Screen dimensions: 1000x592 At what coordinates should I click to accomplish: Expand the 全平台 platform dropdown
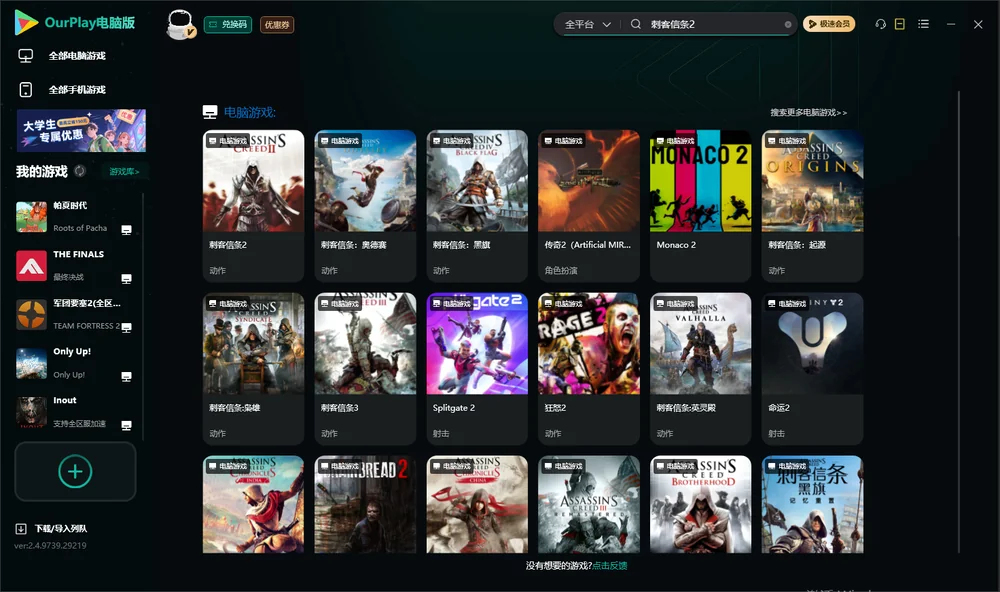click(588, 24)
